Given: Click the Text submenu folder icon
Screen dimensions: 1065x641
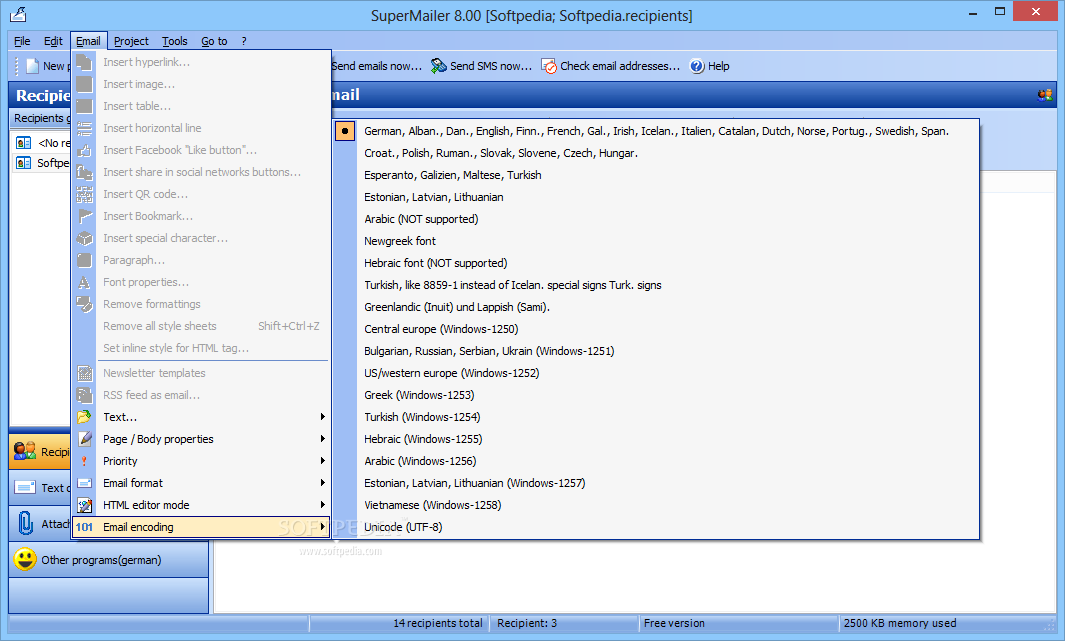Looking at the screenshot, I should point(84,417).
